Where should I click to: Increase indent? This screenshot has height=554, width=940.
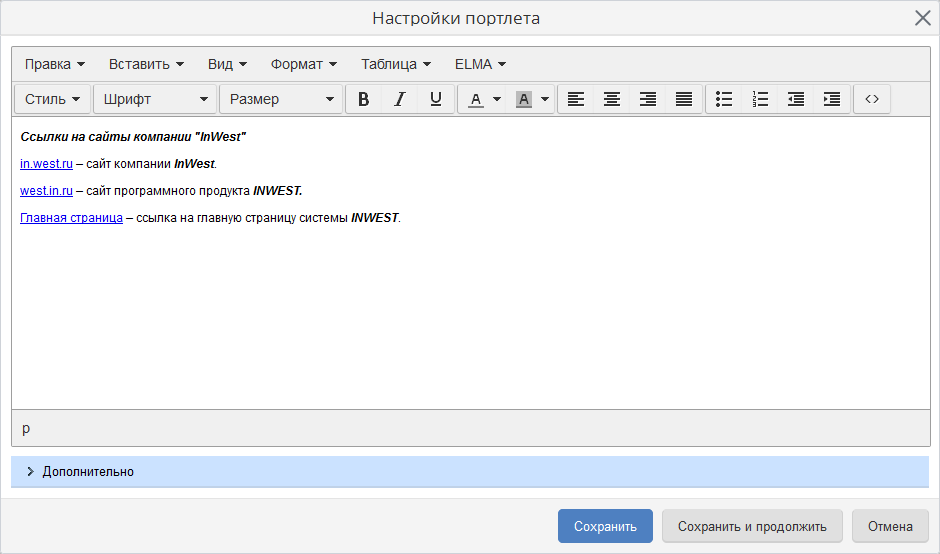pos(831,99)
